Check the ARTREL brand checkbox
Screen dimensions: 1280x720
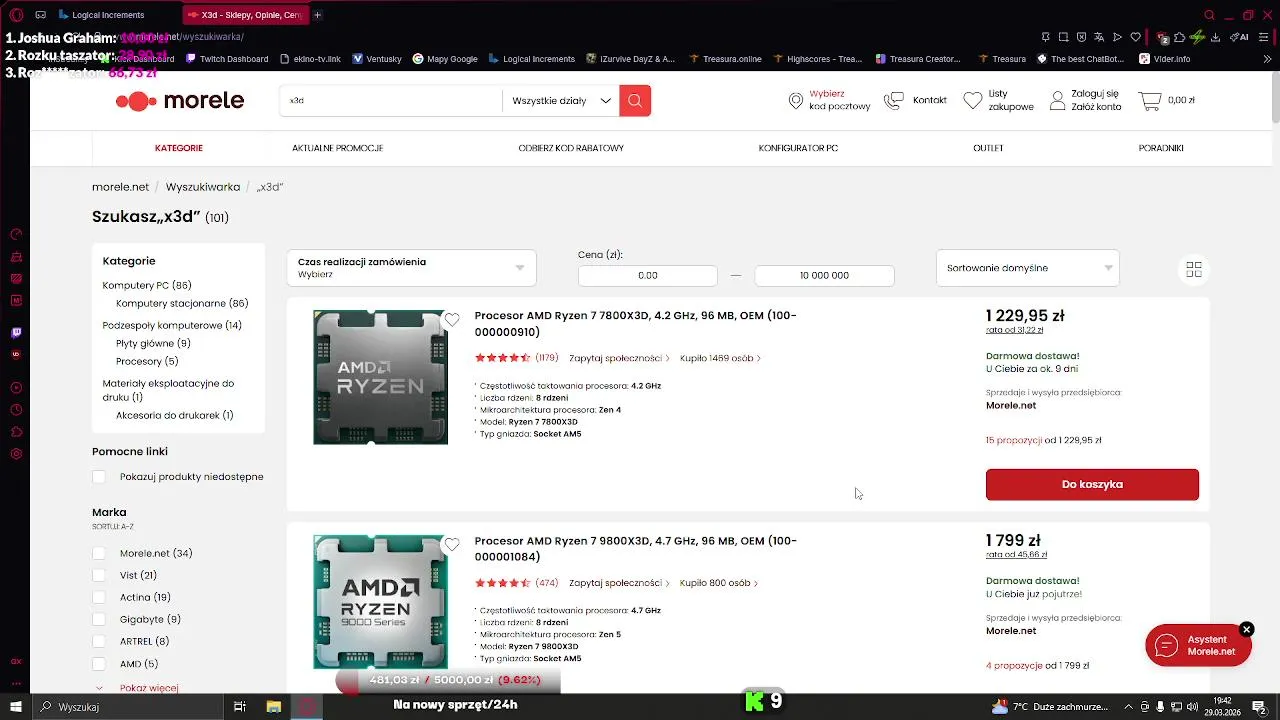98,641
